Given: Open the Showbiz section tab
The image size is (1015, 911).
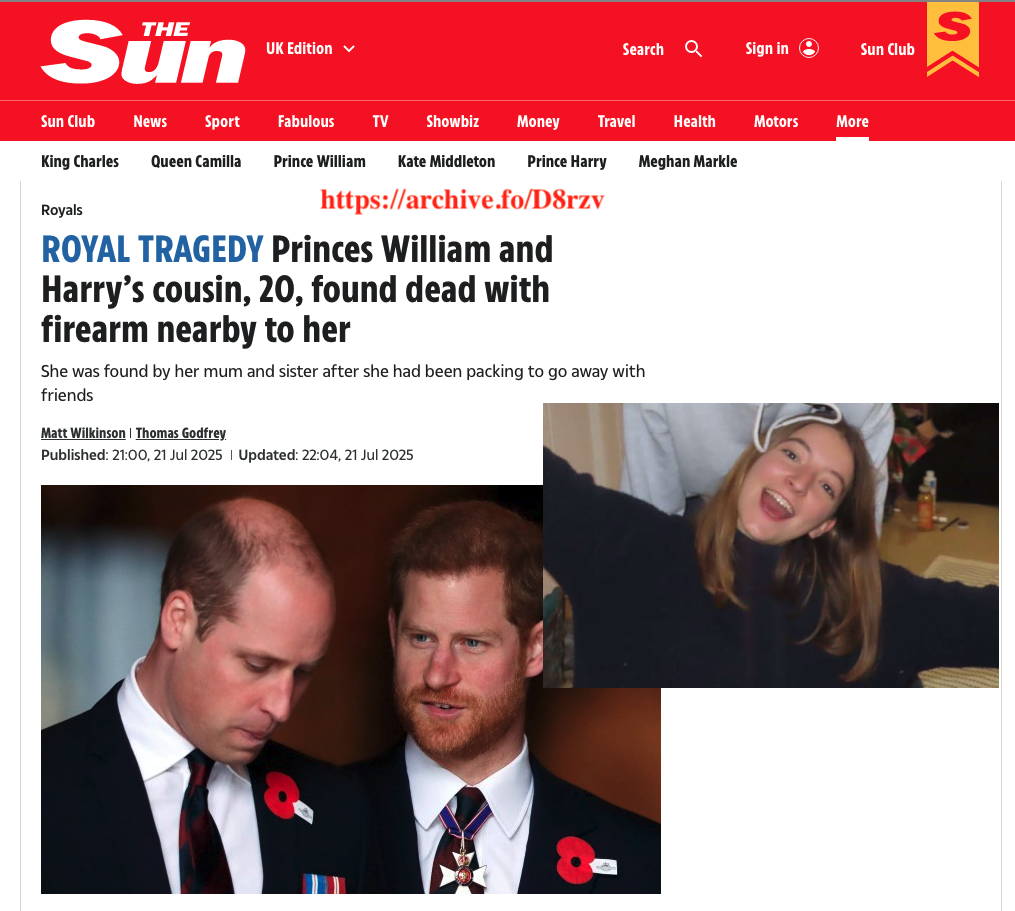Looking at the screenshot, I should pos(452,122).
